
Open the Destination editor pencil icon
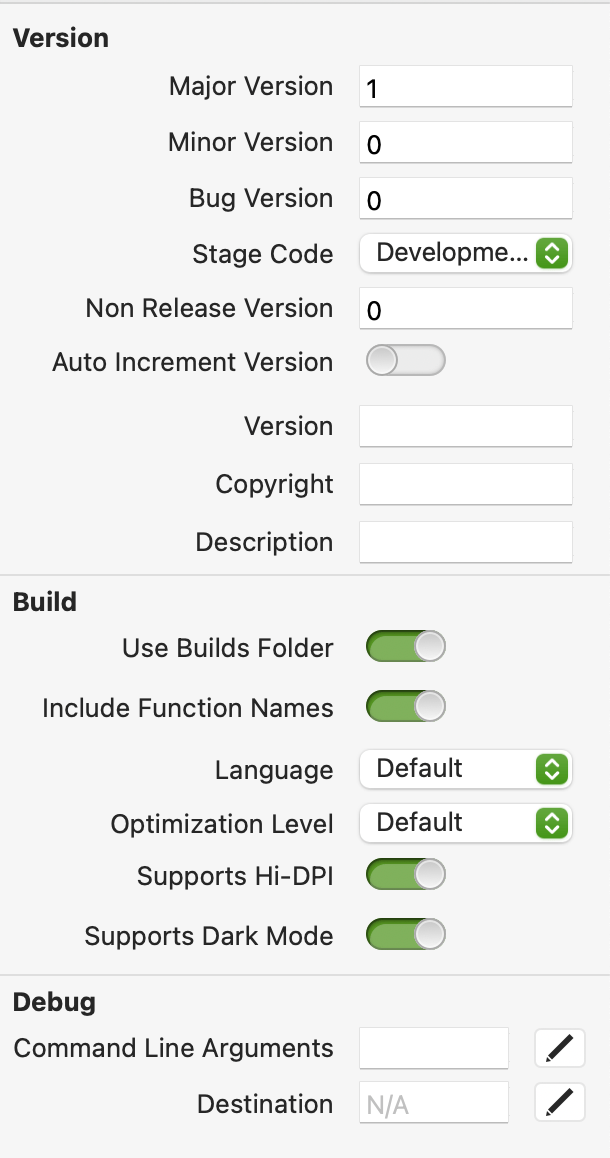pyautogui.click(x=559, y=1103)
